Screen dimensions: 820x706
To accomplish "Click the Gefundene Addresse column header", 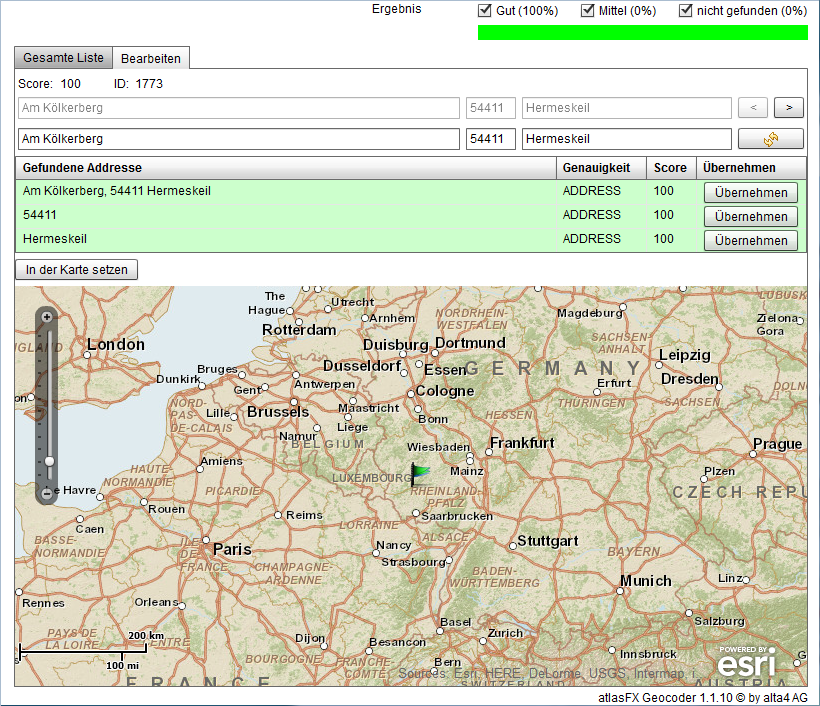I will [x=286, y=168].
